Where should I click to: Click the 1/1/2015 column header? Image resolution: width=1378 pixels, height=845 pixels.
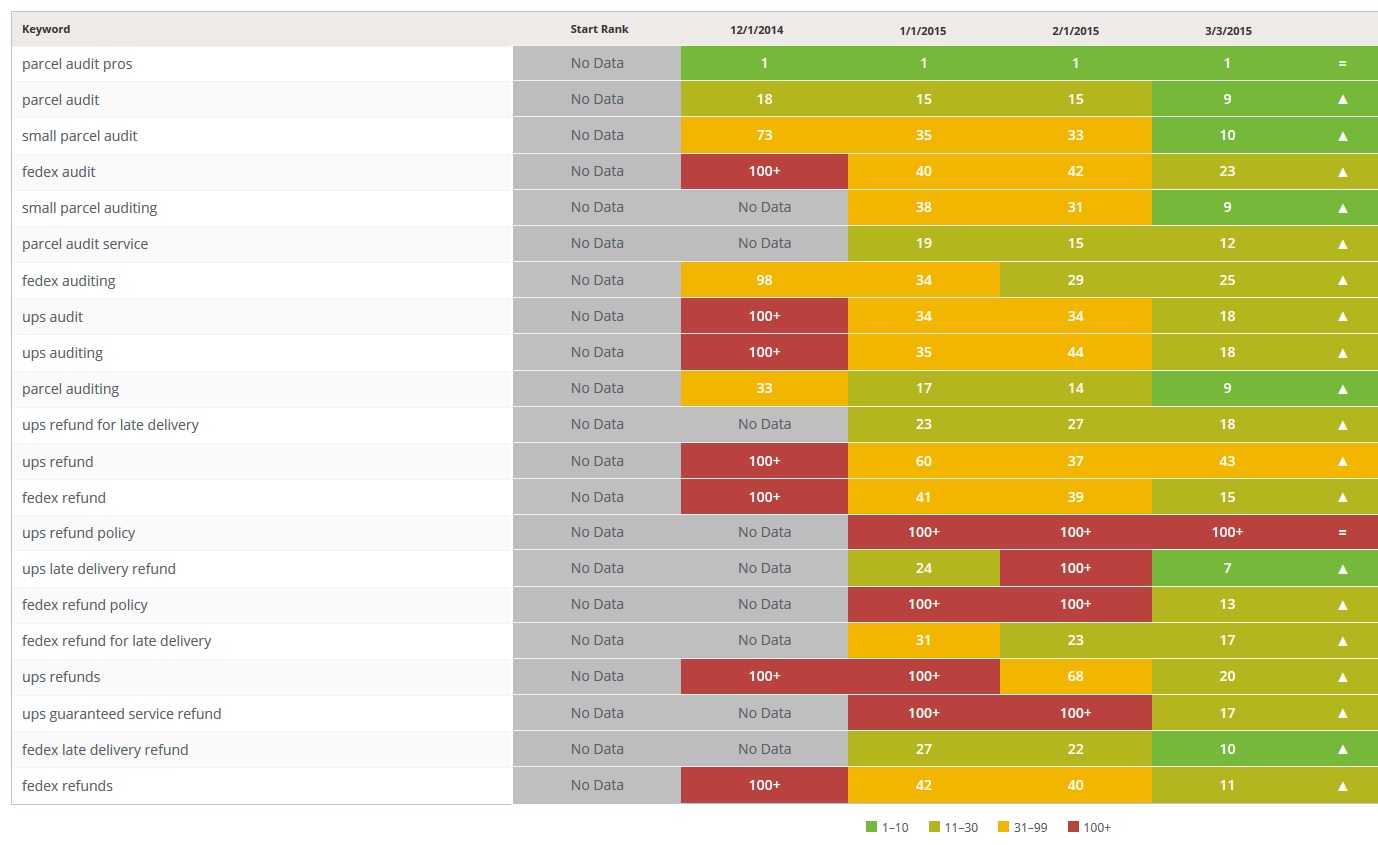click(923, 31)
